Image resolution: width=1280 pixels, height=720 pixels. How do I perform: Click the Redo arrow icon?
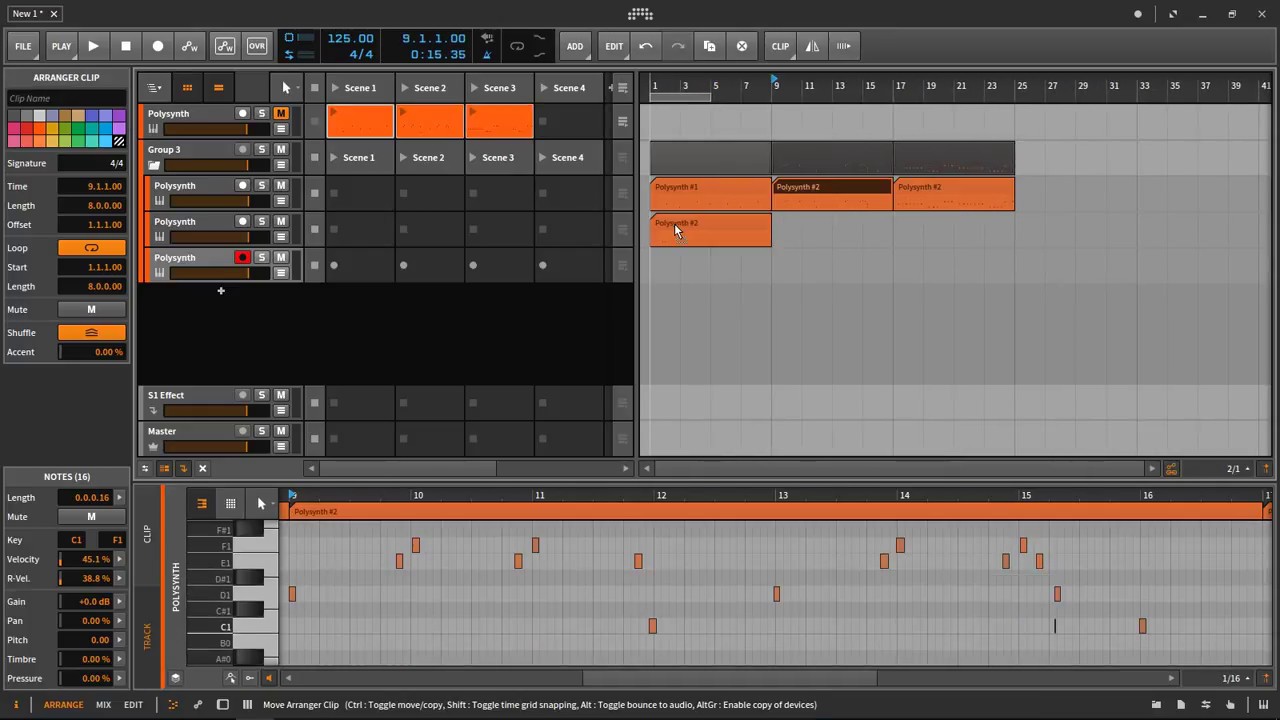tap(678, 46)
